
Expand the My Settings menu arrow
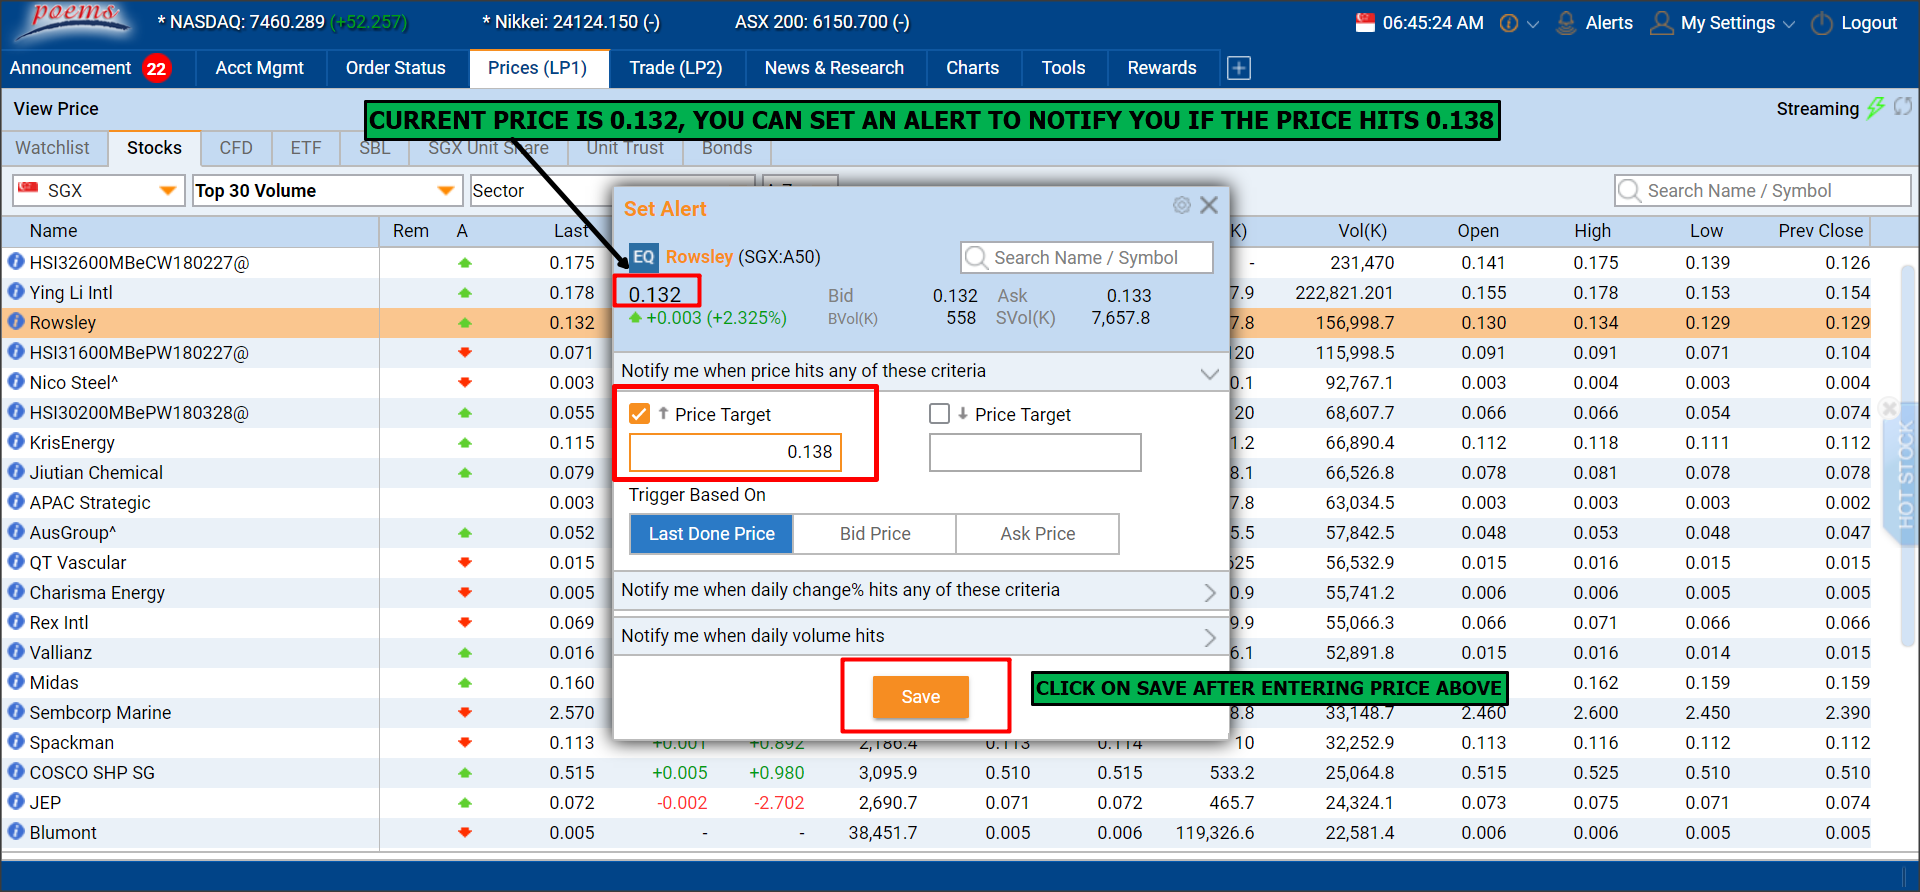[x=1789, y=24]
